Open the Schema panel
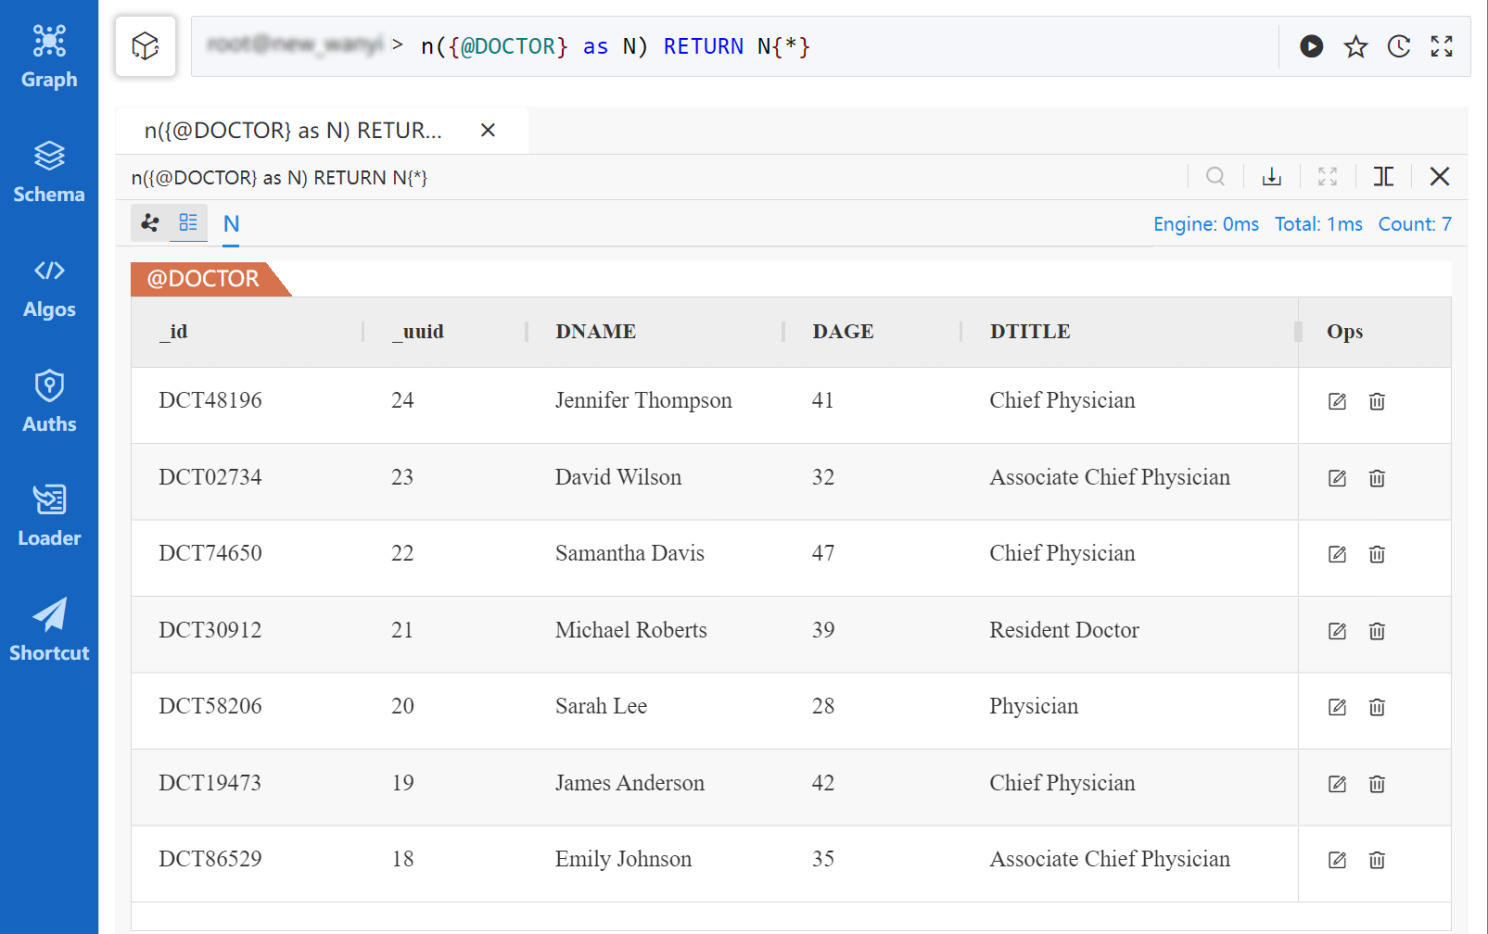The width and height of the screenshot is (1488, 934). 48,172
